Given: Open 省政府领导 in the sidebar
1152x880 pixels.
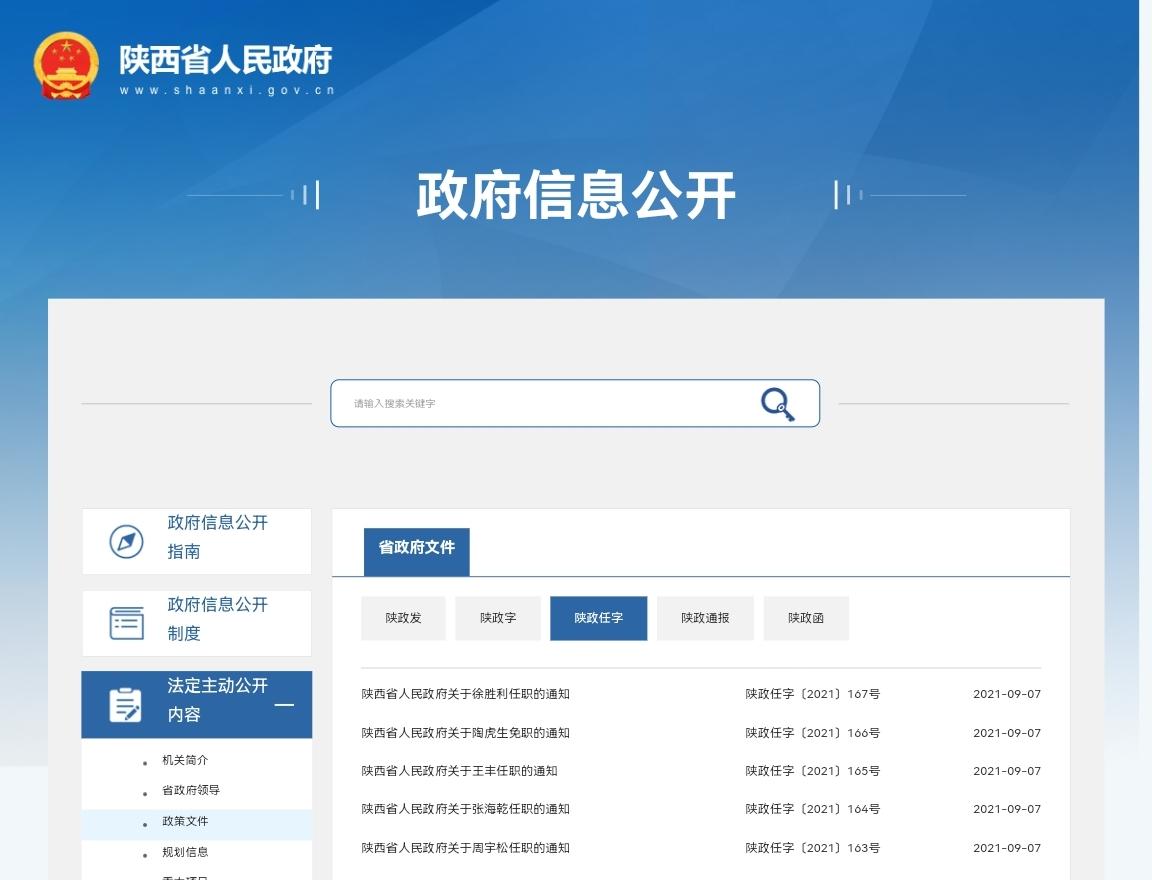Looking at the screenshot, I should coord(191,790).
